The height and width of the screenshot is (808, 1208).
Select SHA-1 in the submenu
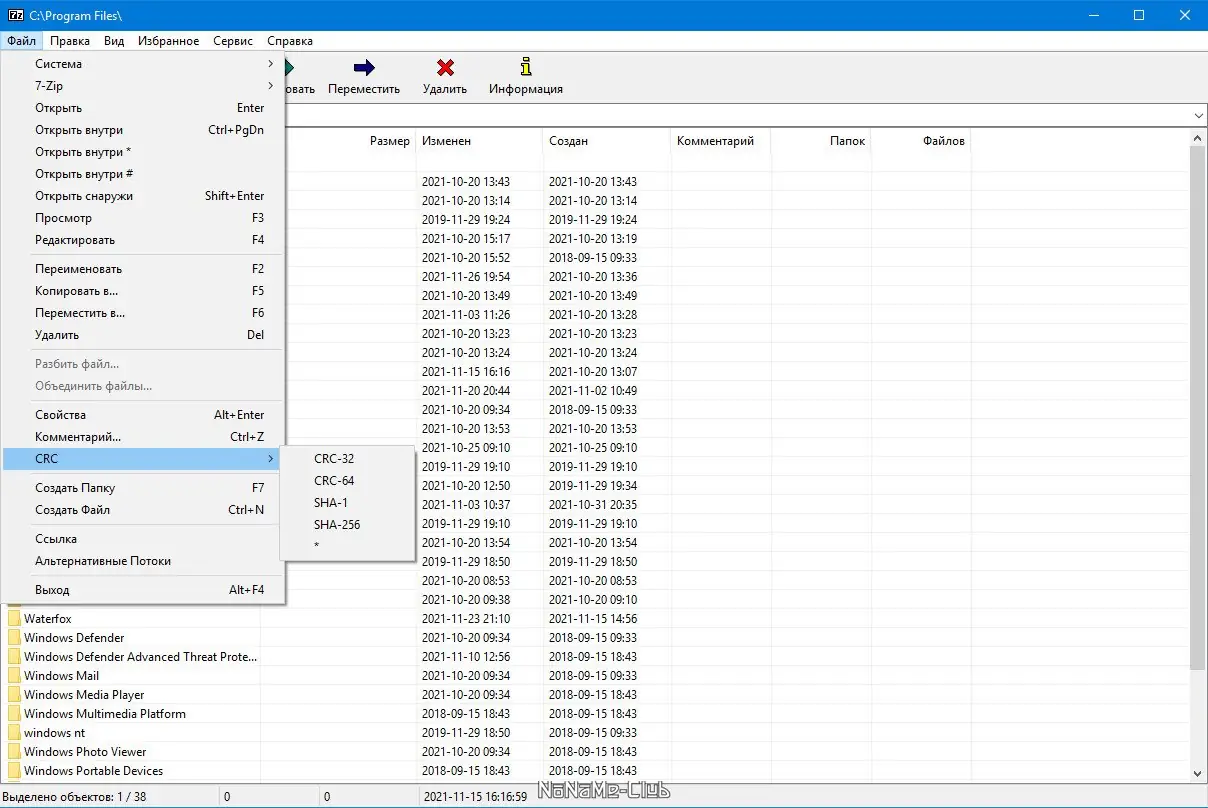tap(347, 503)
